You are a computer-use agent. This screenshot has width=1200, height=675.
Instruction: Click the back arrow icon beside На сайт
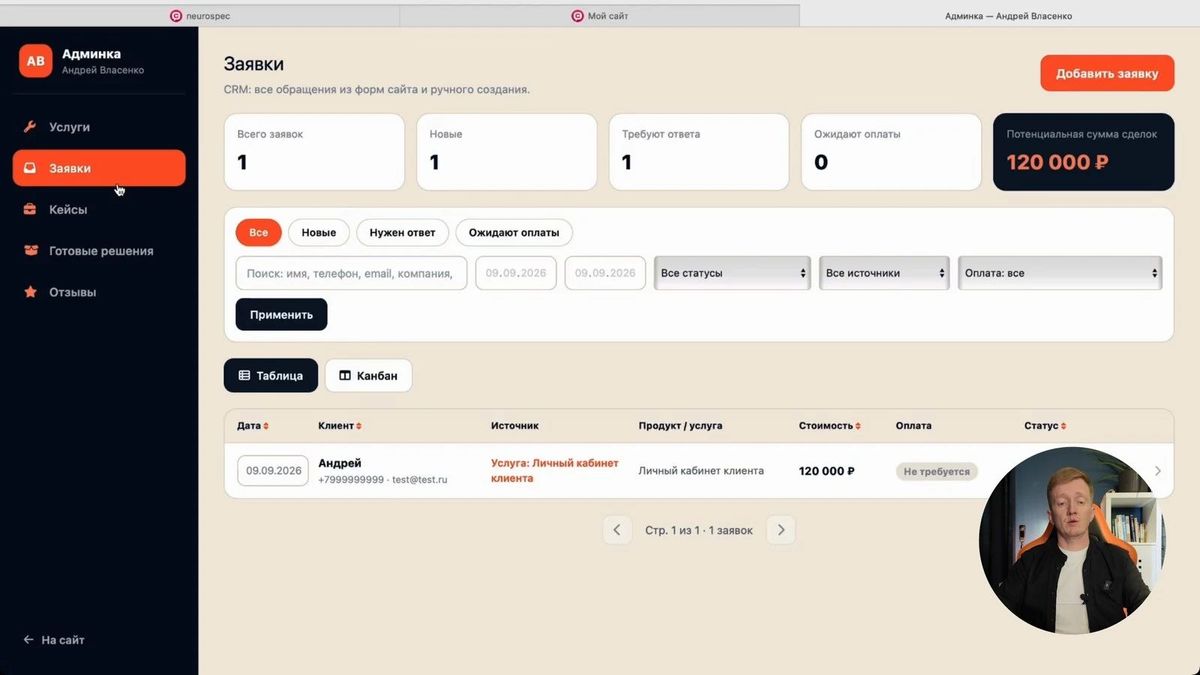click(28, 640)
